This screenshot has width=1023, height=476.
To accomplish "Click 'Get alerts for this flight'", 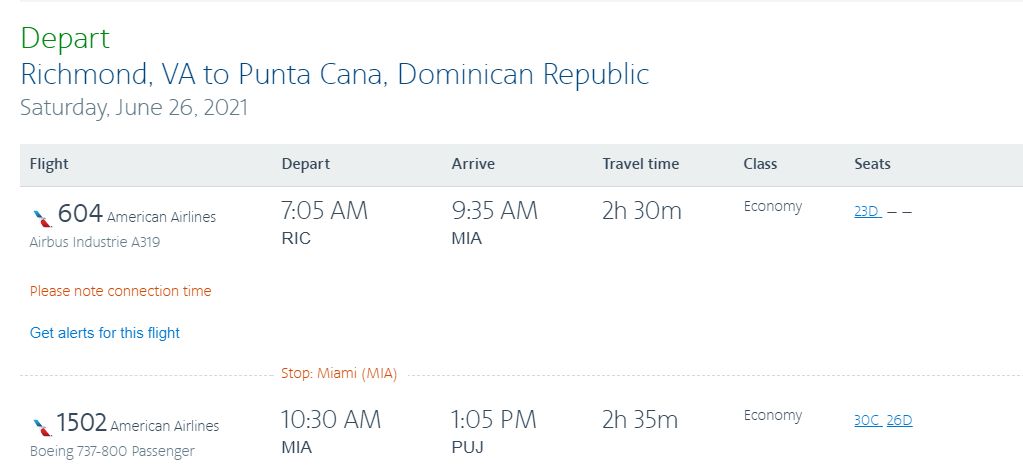I will click(105, 333).
